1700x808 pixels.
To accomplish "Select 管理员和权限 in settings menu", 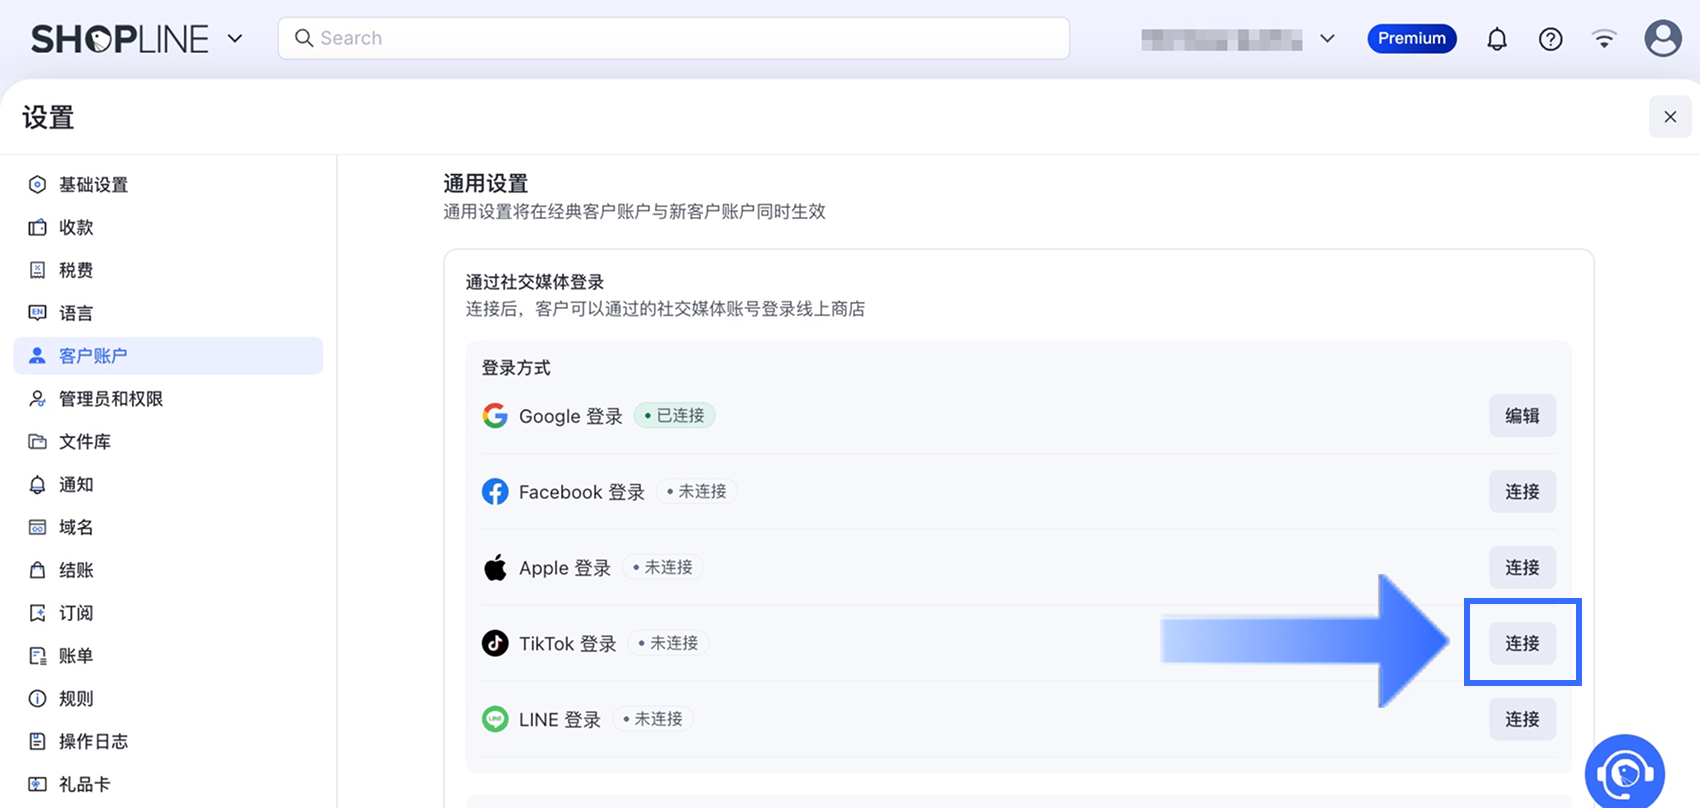I will coord(110,399).
